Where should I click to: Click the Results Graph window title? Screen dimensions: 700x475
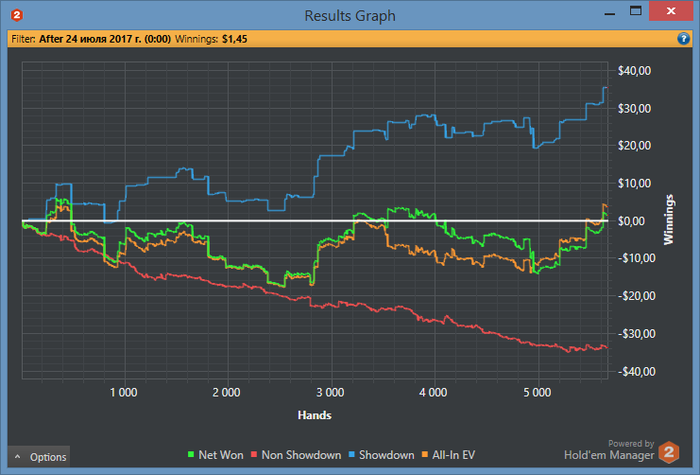350,16
